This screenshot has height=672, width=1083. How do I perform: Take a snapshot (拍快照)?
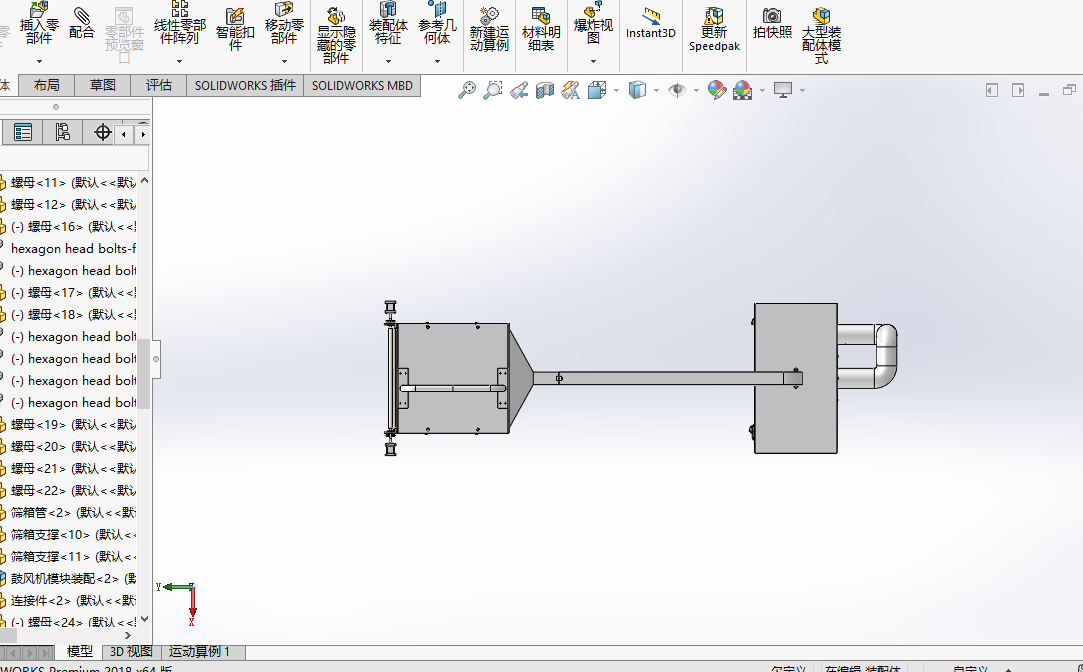point(772,24)
